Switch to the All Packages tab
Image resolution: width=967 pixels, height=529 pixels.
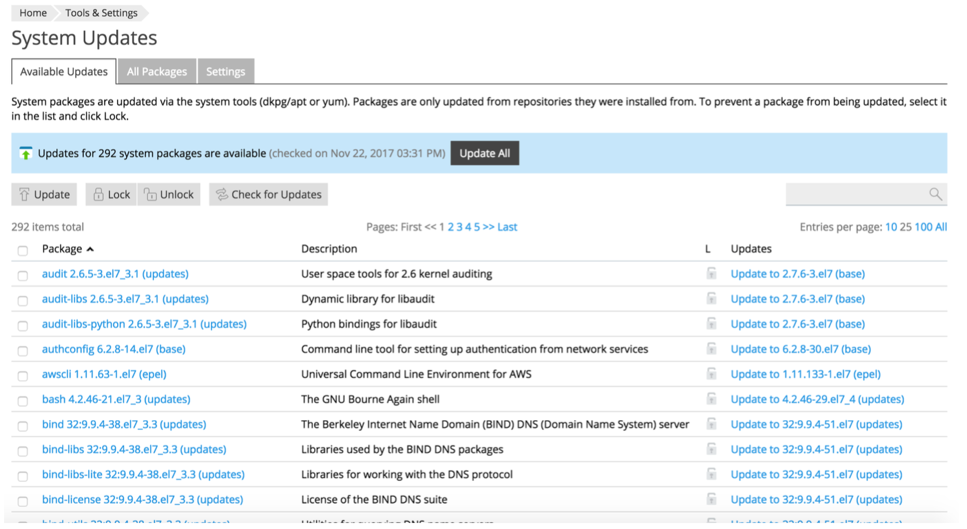click(x=157, y=72)
